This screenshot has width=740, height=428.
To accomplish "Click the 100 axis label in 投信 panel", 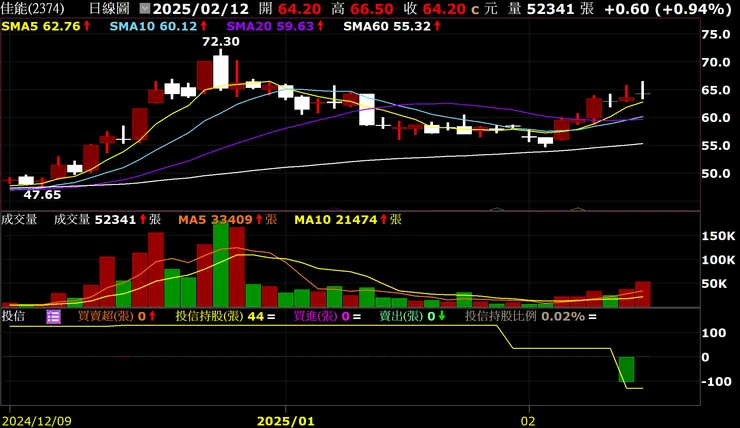I will coord(714,333).
